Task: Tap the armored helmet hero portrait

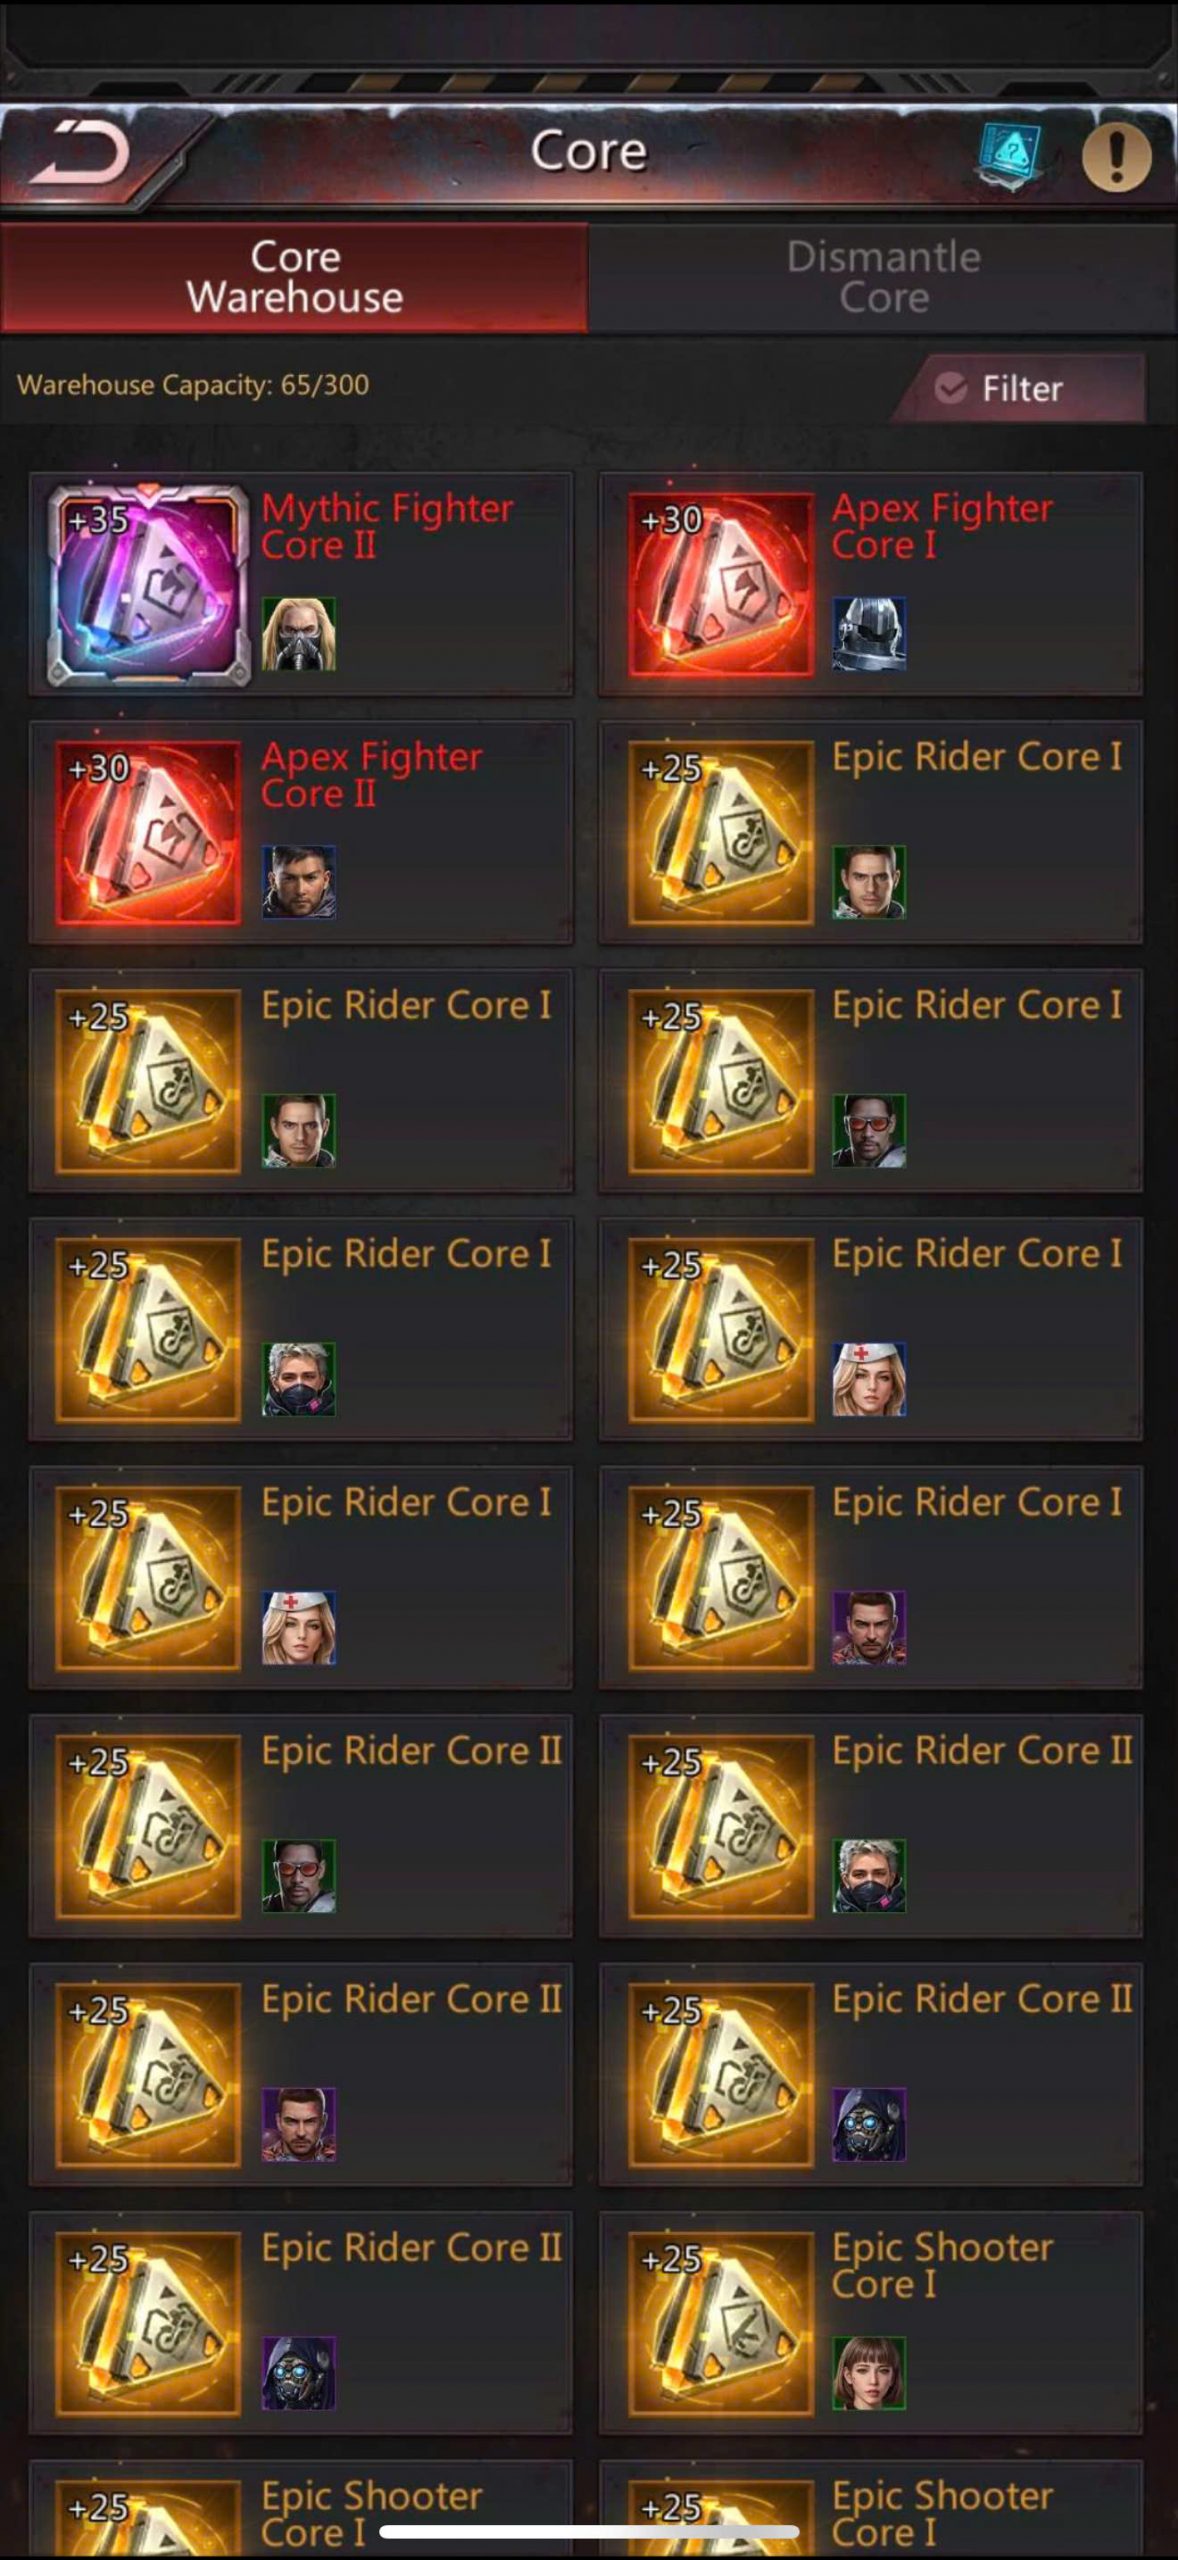Action: tap(869, 633)
